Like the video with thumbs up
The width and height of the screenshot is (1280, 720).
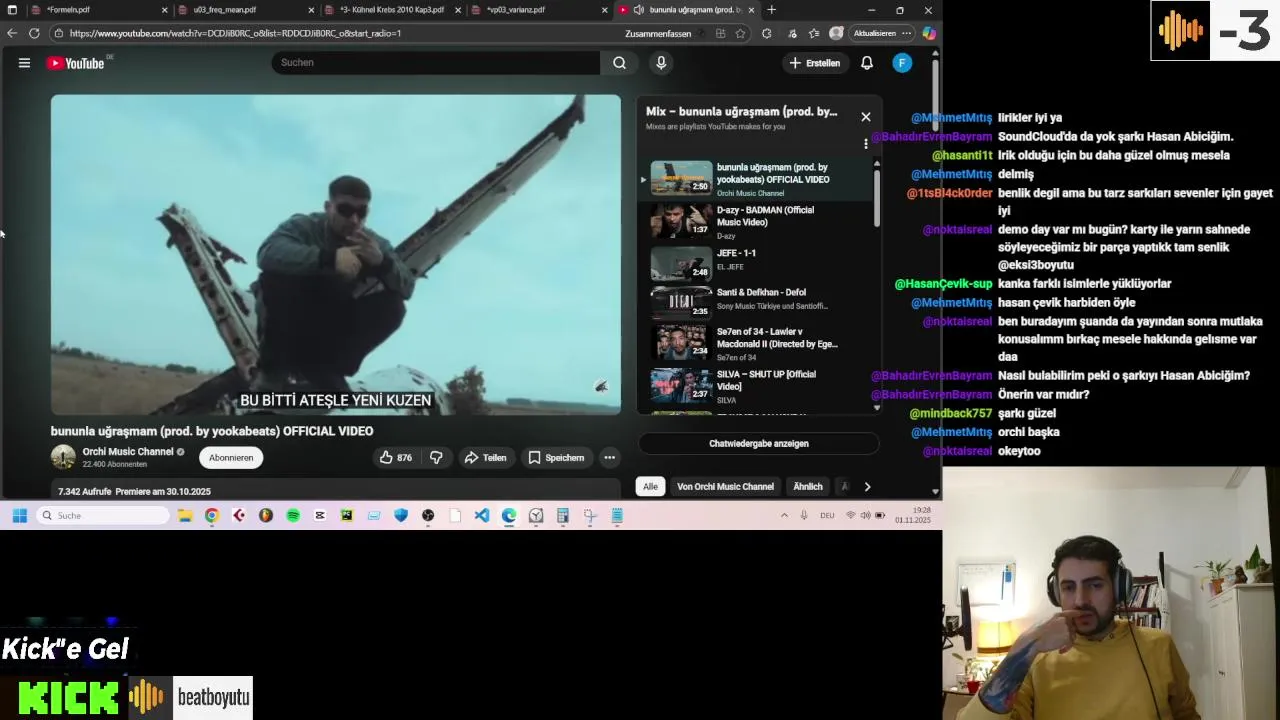pos(395,458)
